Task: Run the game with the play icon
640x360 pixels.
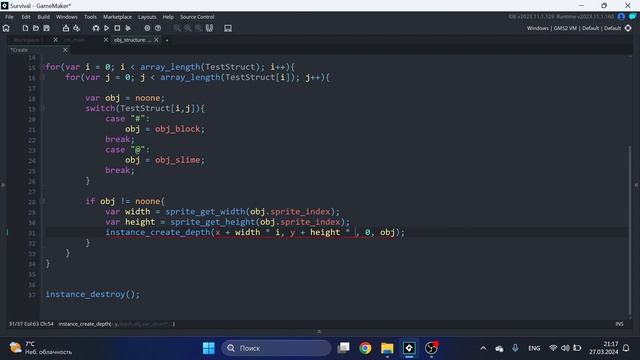Action: tap(107, 28)
